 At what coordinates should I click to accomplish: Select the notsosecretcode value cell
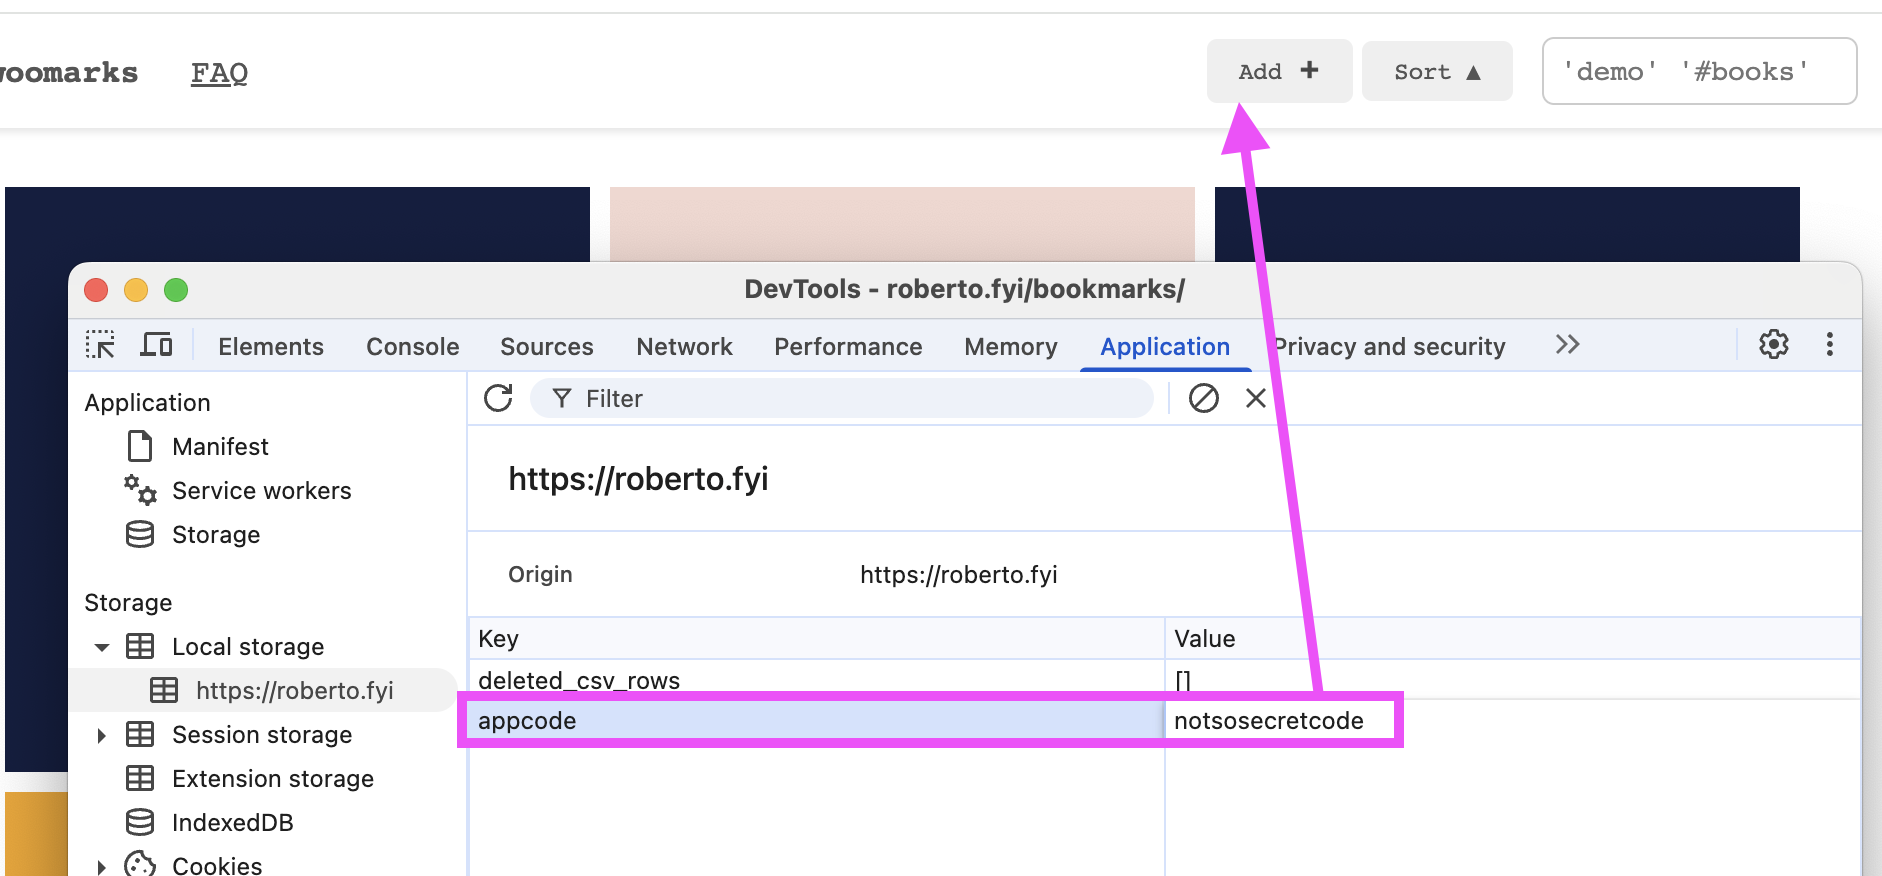point(1269,720)
